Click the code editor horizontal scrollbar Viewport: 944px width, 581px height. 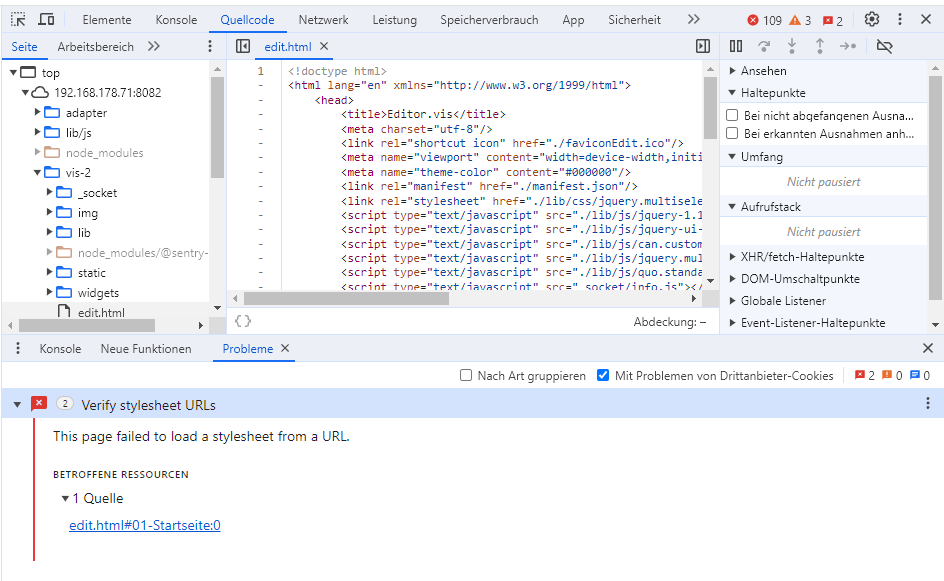346,299
